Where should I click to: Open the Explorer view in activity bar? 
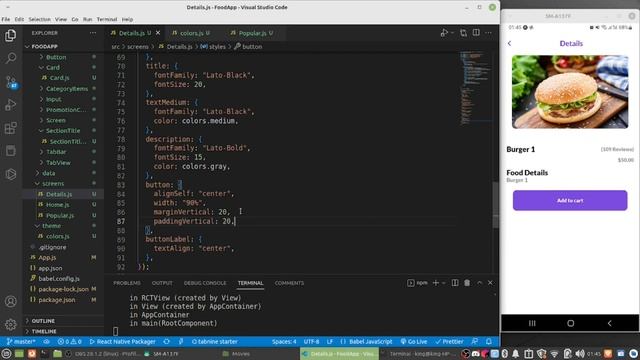(11, 36)
